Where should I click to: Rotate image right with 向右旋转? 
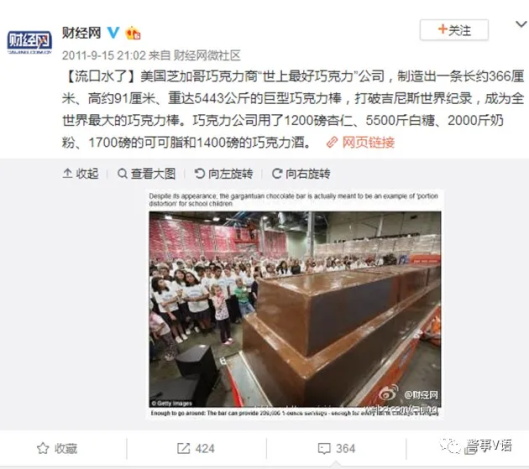coord(301,173)
